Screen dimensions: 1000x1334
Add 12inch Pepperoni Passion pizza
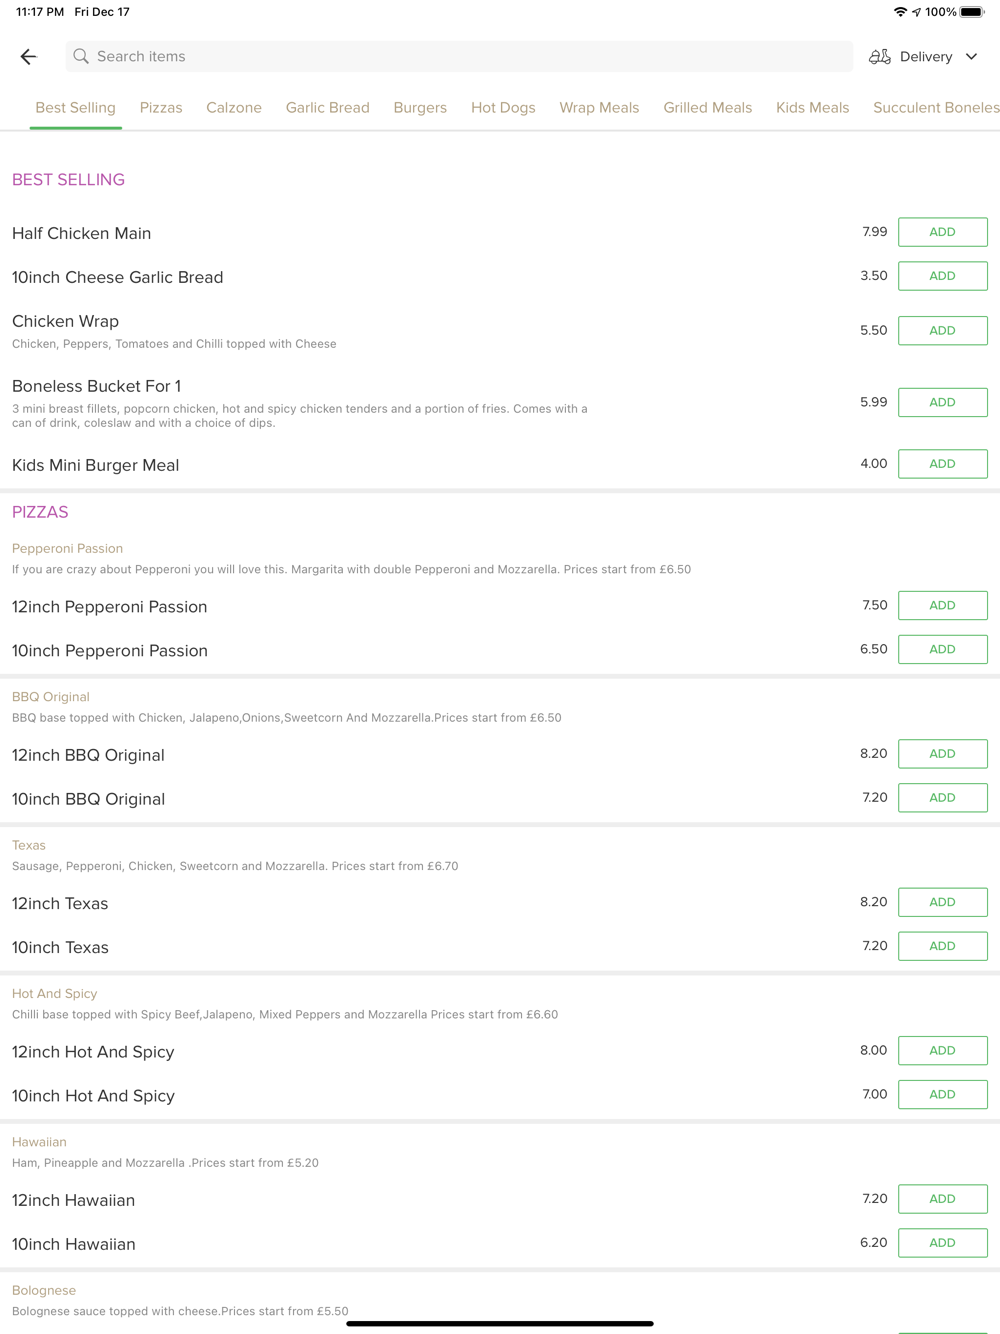click(942, 606)
